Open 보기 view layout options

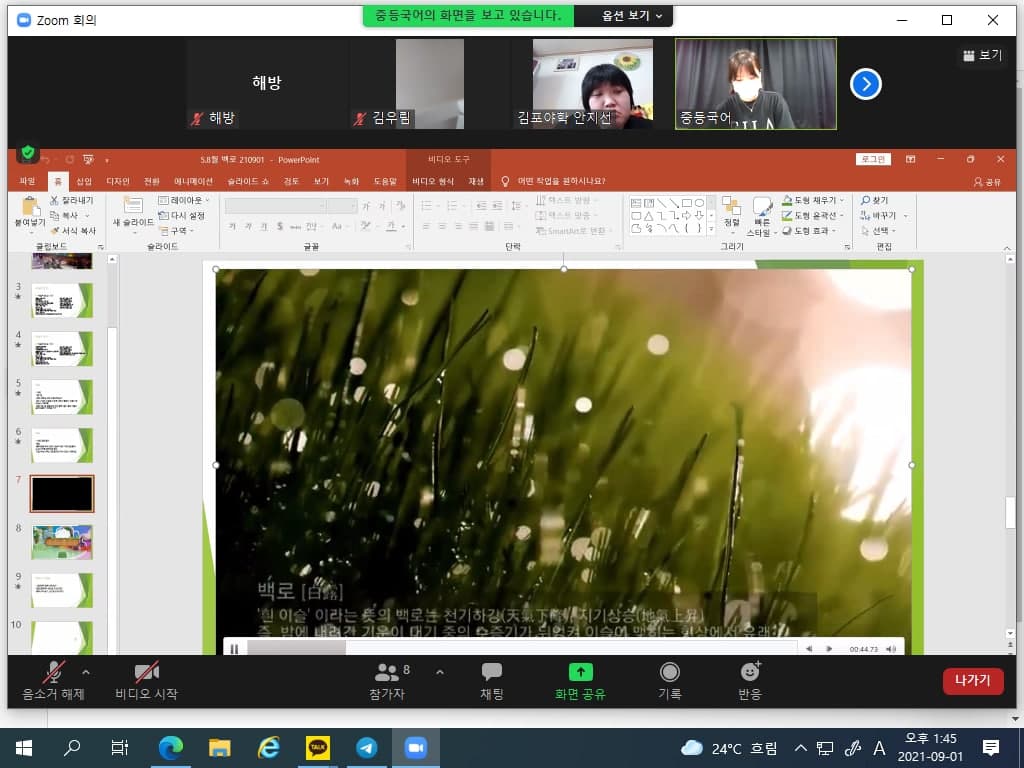point(982,56)
